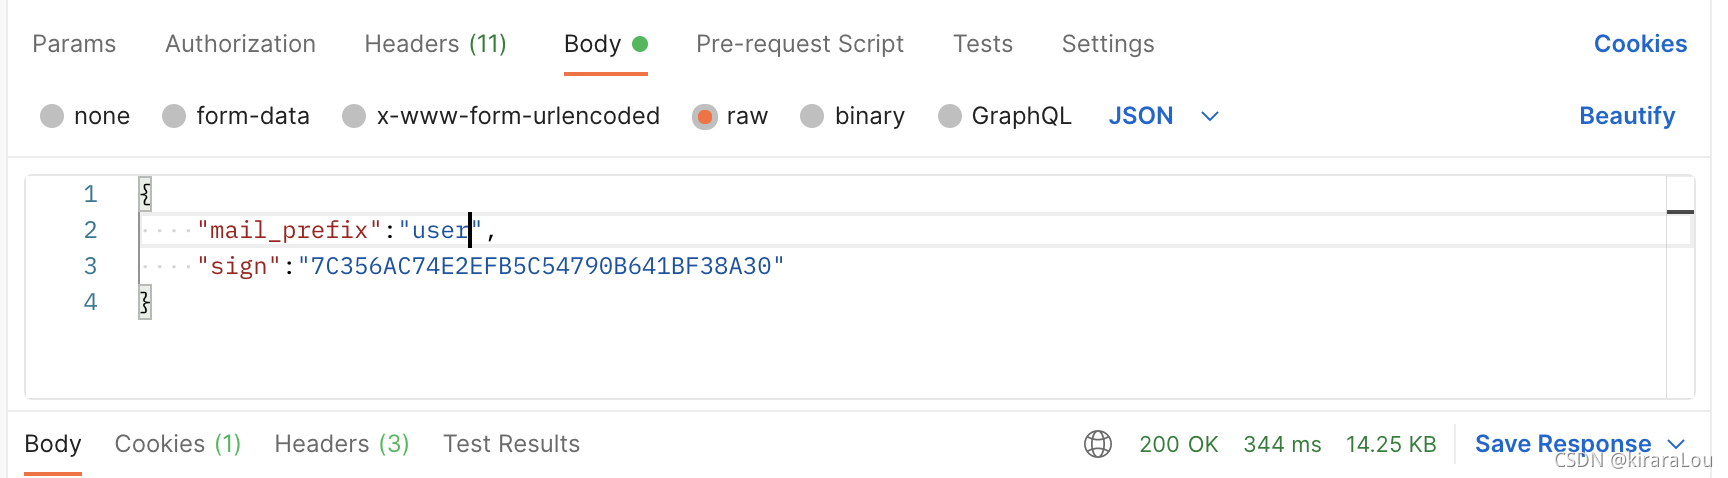1728x478 pixels.
Task: Open the Headers (11) request tab
Action: 435,44
